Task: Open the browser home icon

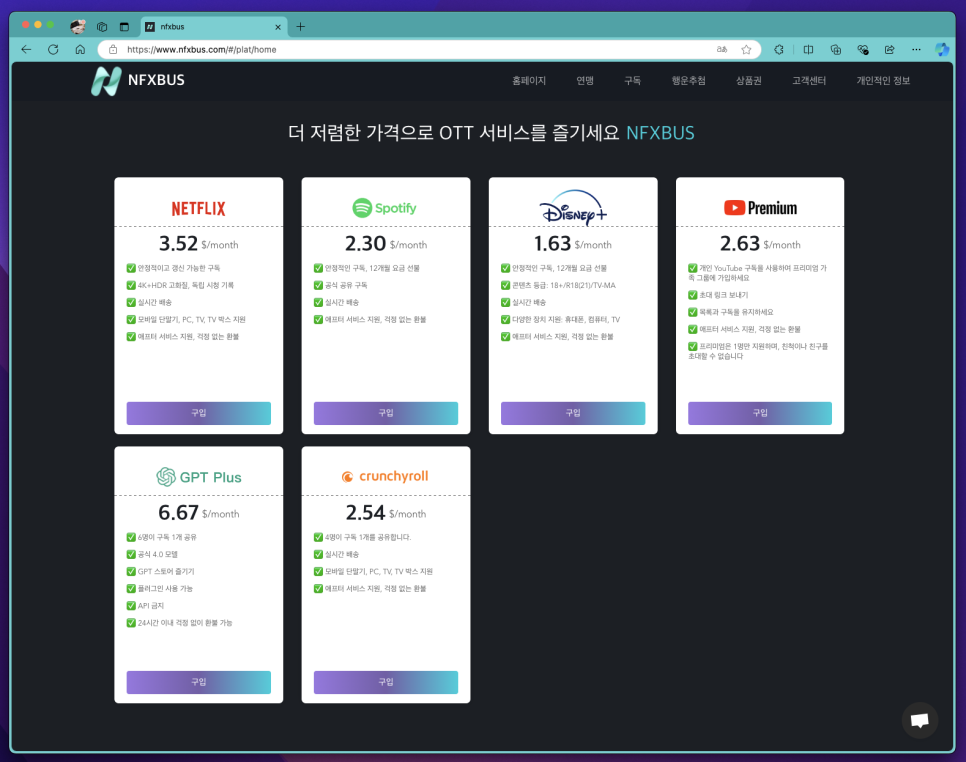Action: (80, 49)
